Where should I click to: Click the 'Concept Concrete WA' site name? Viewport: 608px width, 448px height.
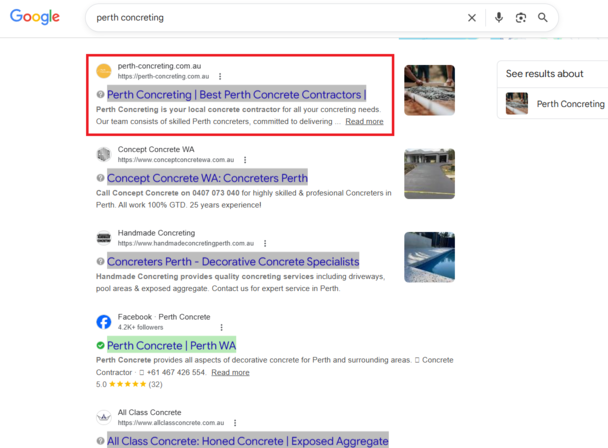click(156, 149)
